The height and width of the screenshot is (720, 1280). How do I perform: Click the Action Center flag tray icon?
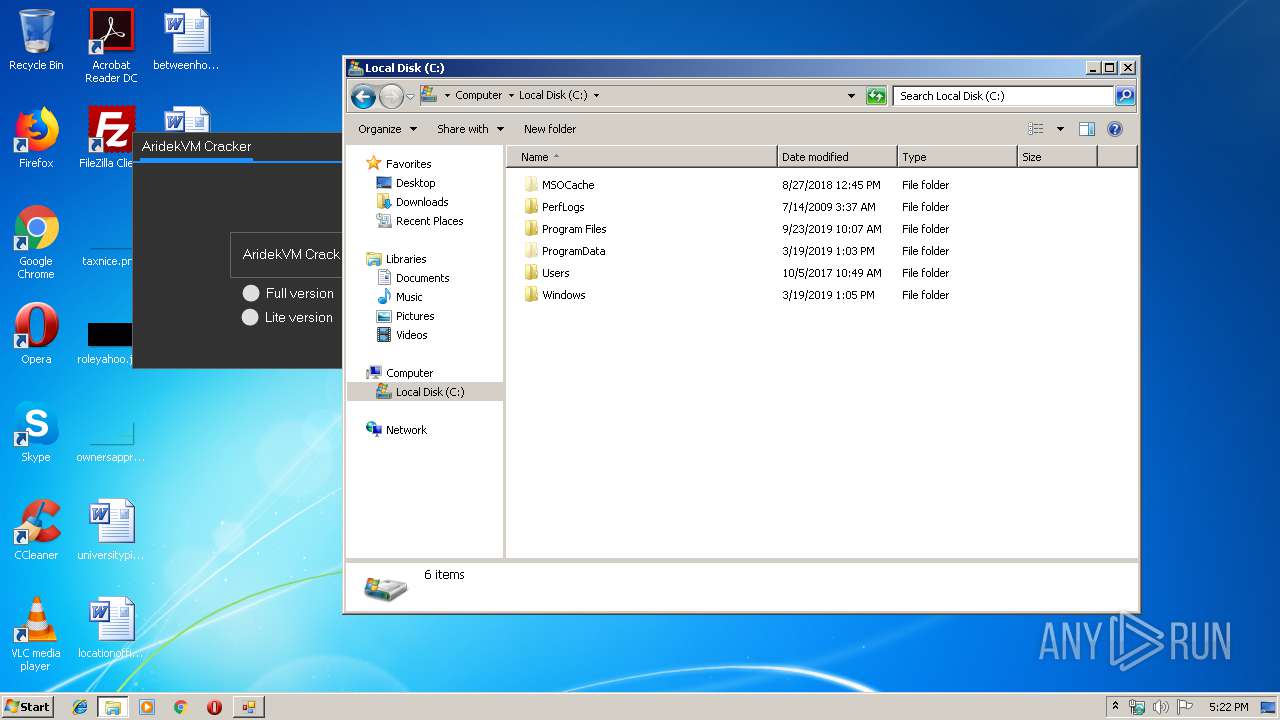1185,707
